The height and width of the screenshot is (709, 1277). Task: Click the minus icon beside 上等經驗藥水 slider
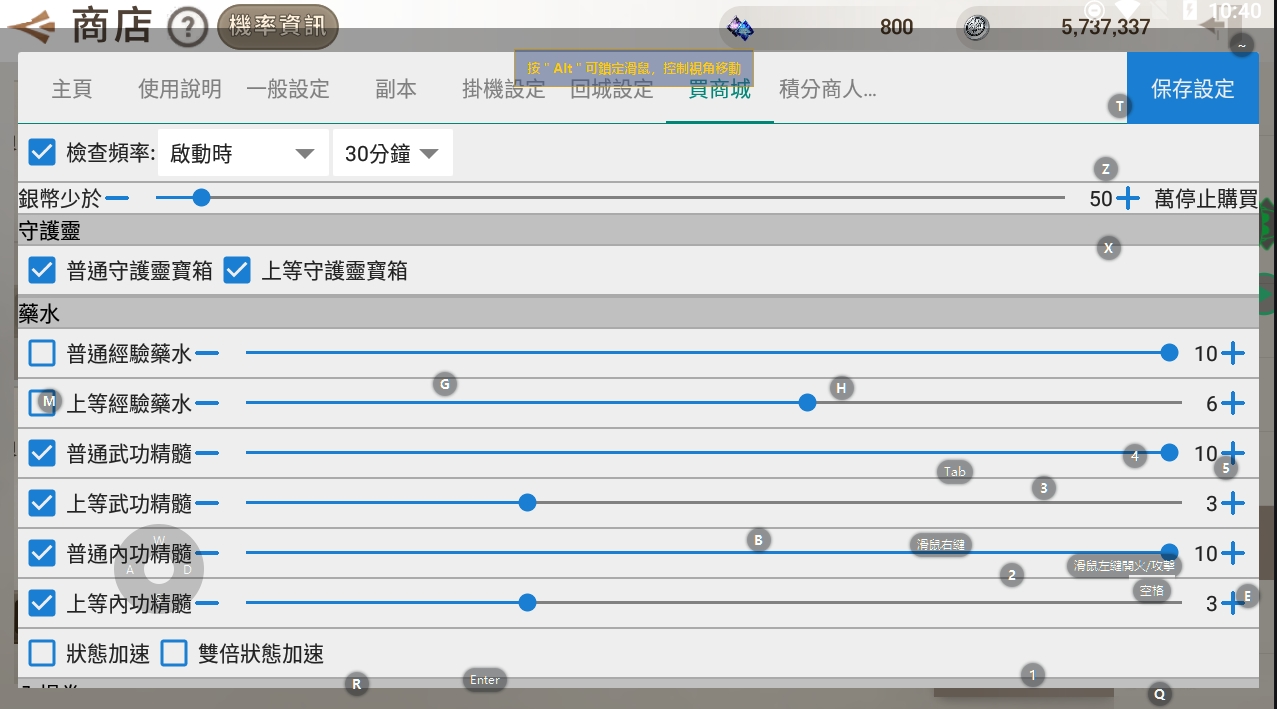tap(210, 402)
